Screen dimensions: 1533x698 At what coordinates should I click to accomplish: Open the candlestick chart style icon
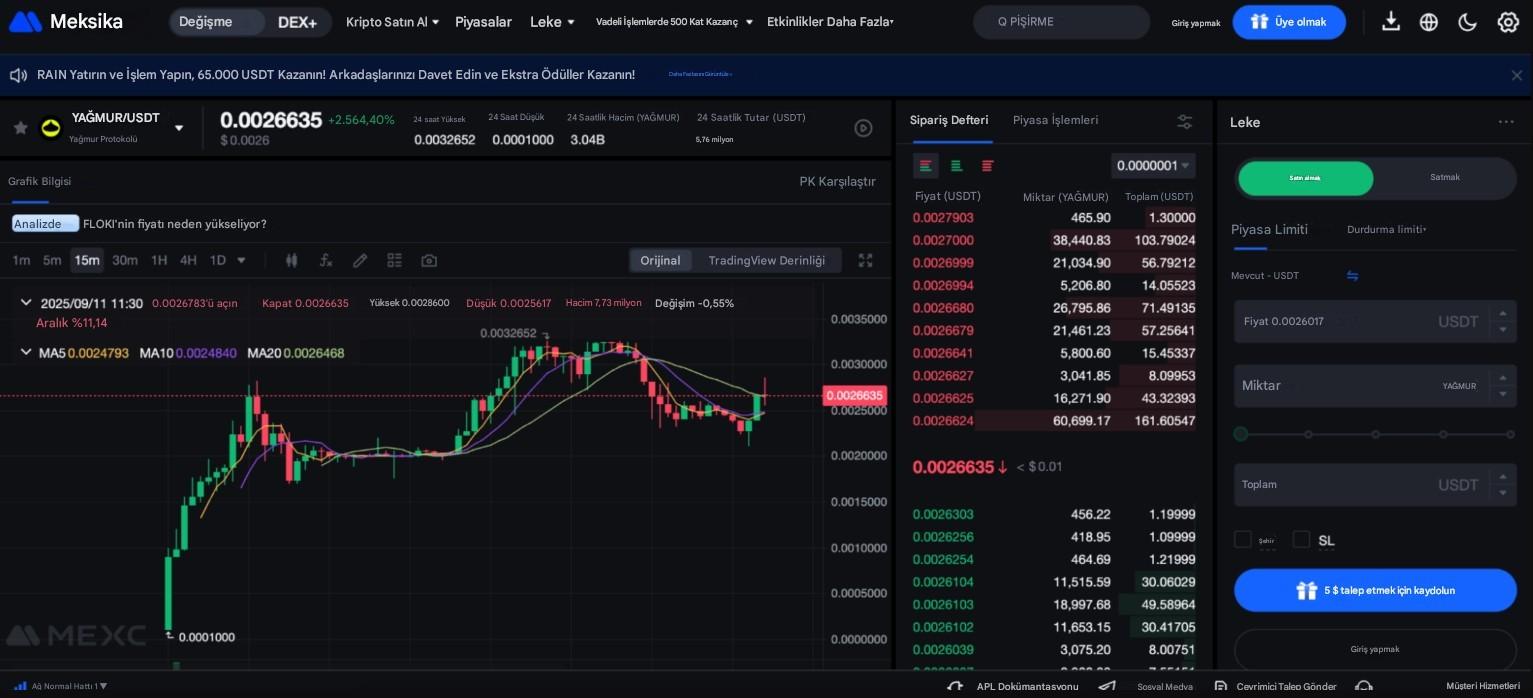[x=291, y=260]
